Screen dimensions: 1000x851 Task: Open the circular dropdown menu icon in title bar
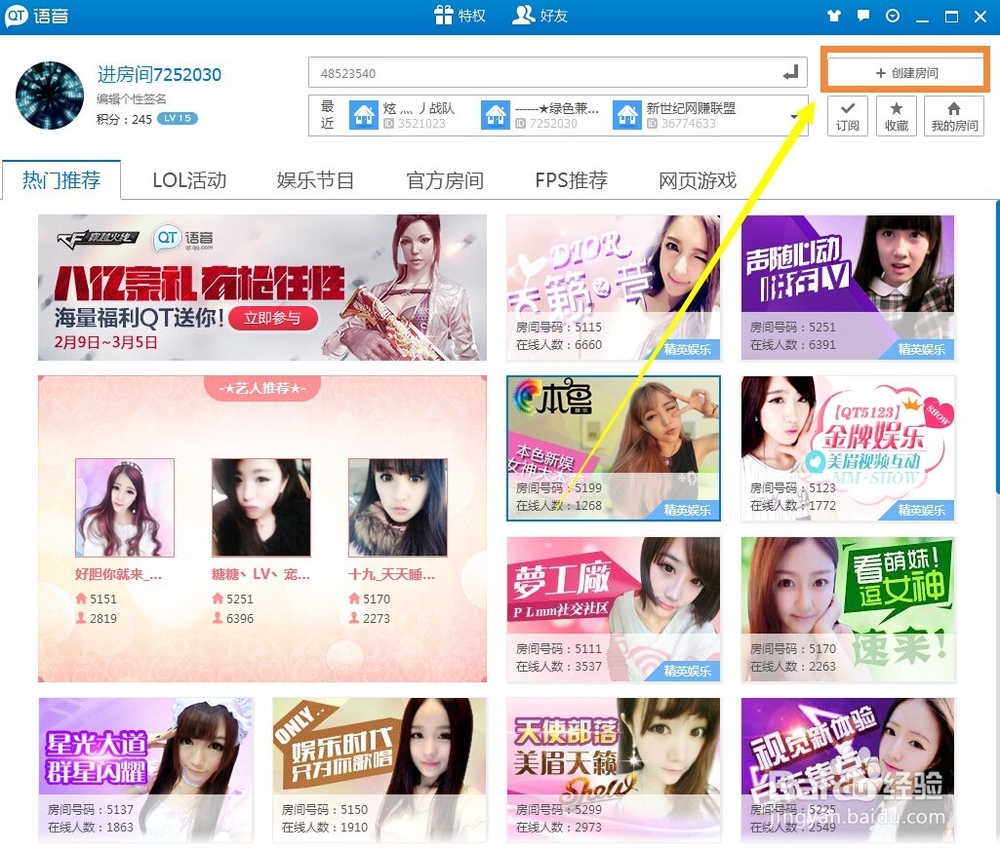892,16
